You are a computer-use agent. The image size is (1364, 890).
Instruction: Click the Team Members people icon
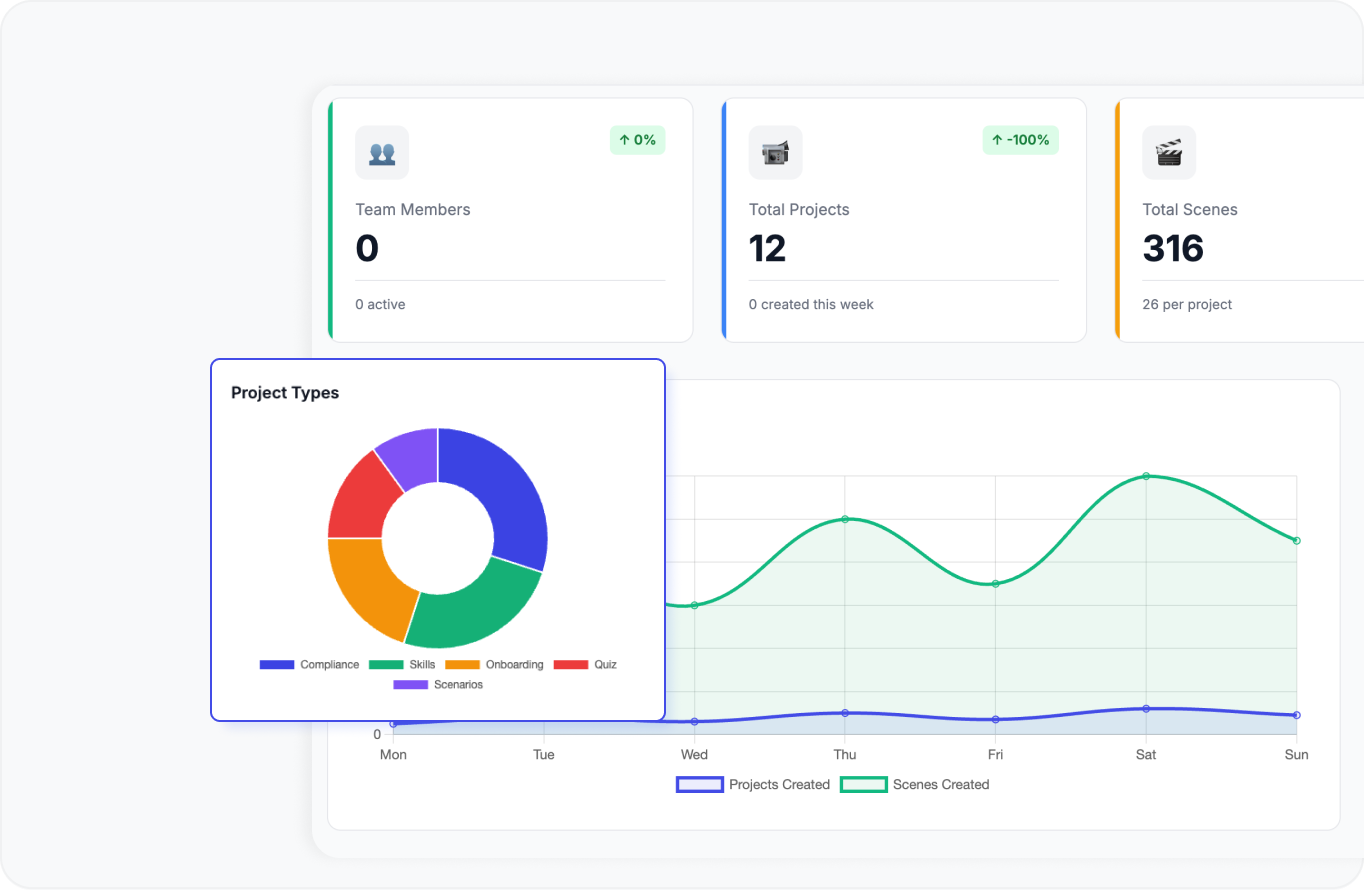click(382, 153)
